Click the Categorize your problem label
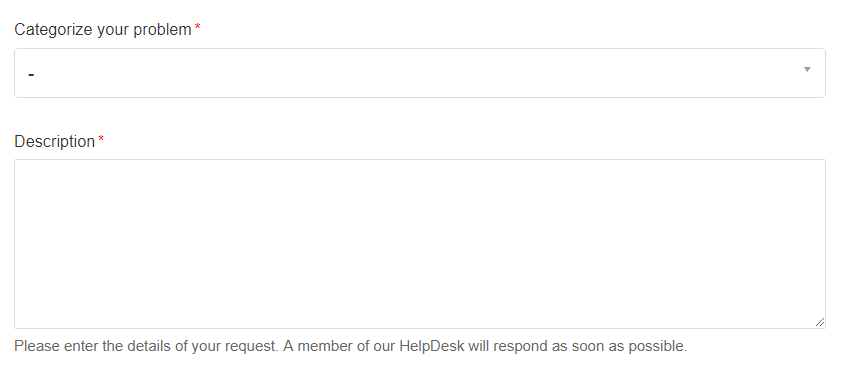Screen dimensions: 844x376 pyautogui.click(x=103, y=30)
